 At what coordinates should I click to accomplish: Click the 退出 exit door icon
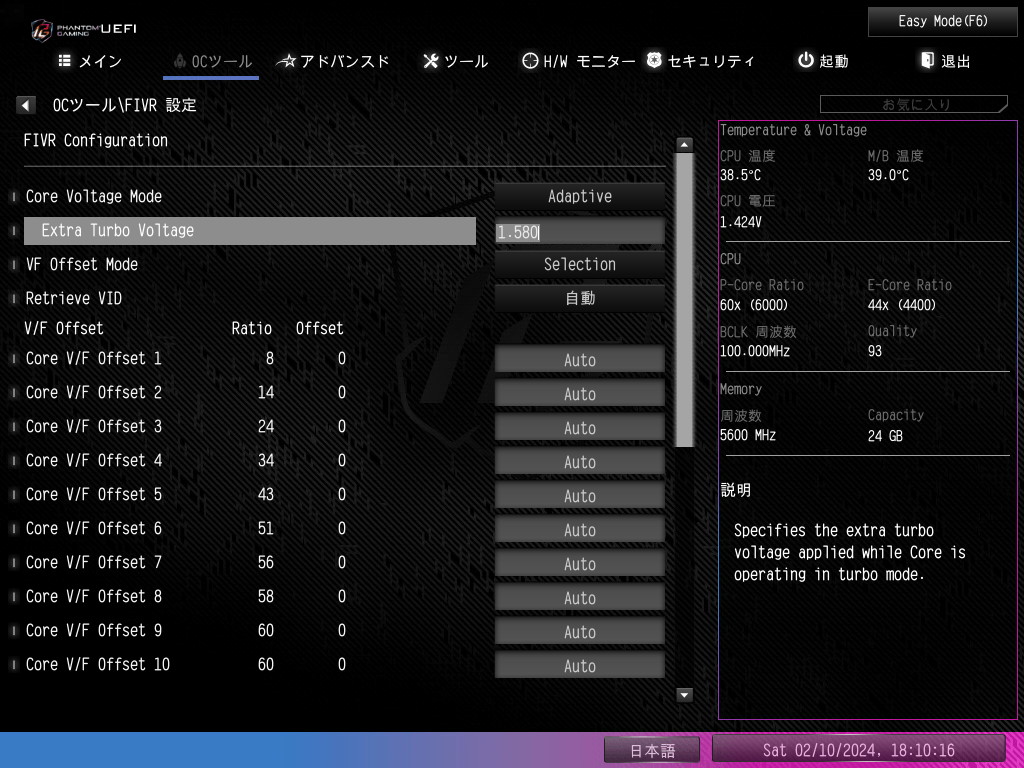point(927,61)
